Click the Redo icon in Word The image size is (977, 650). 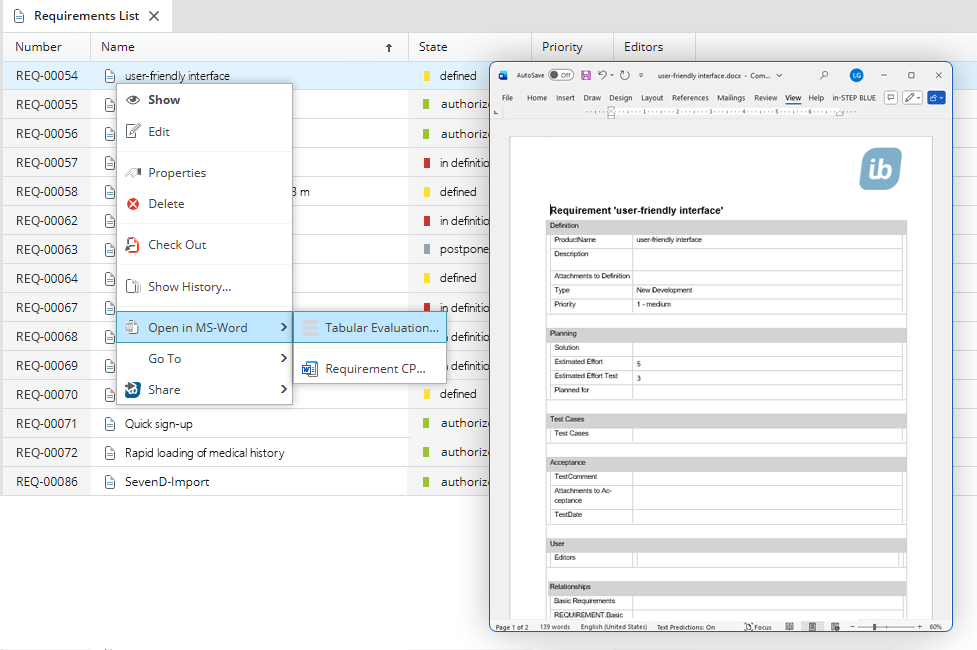click(x=625, y=75)
